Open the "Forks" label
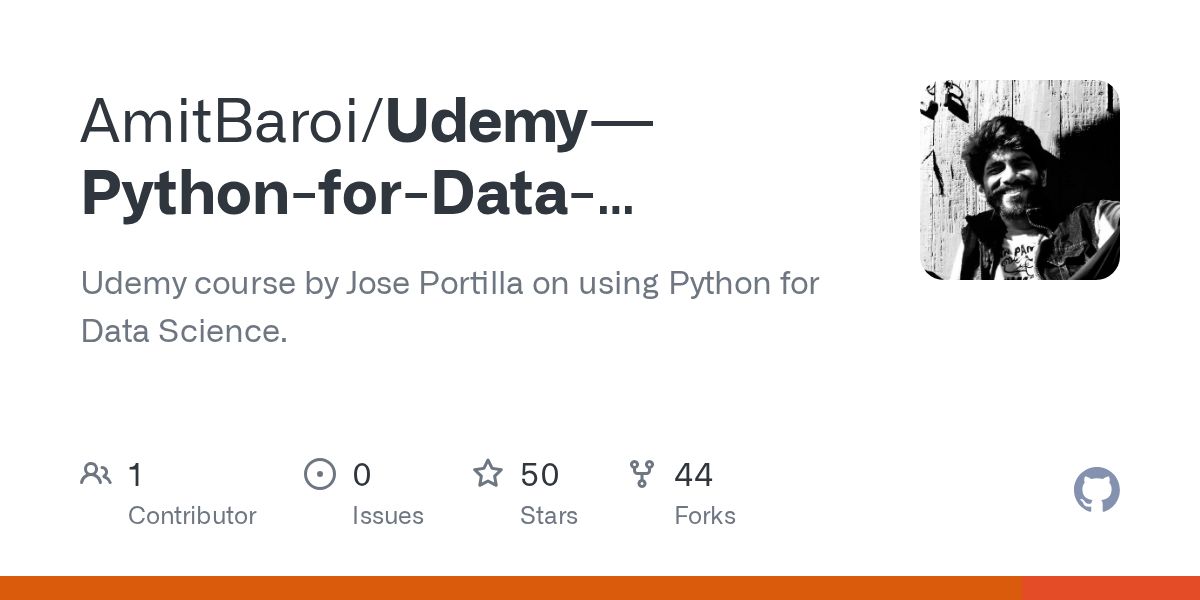Screen dimensions: 1200x600 (705, 516)
